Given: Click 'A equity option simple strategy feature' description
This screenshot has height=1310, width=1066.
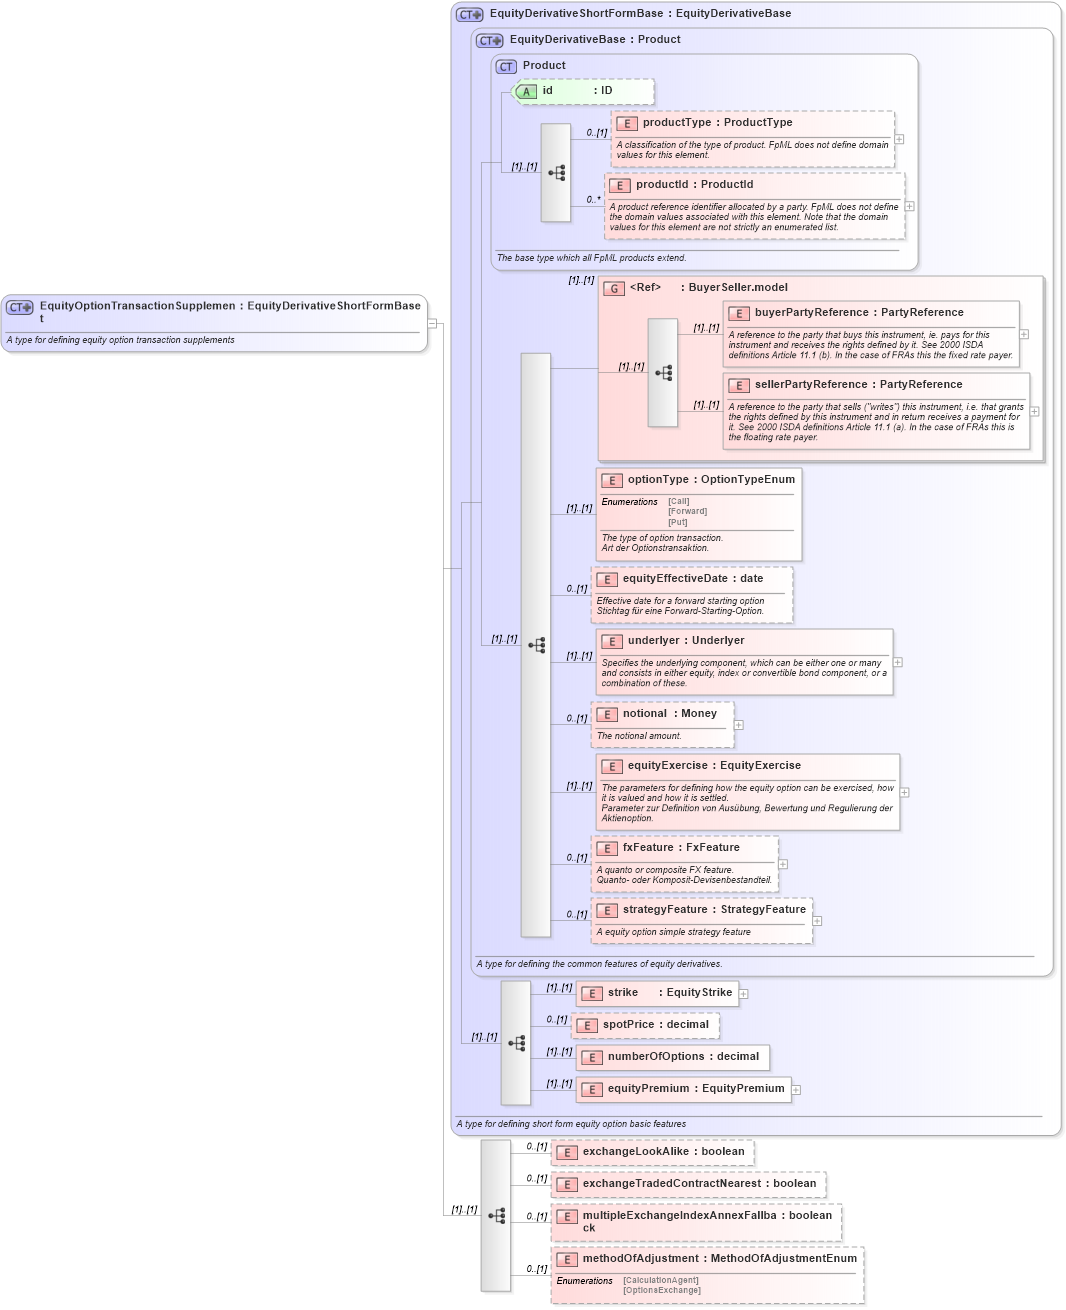Looking at the screenshot, I should pos(673,932).
